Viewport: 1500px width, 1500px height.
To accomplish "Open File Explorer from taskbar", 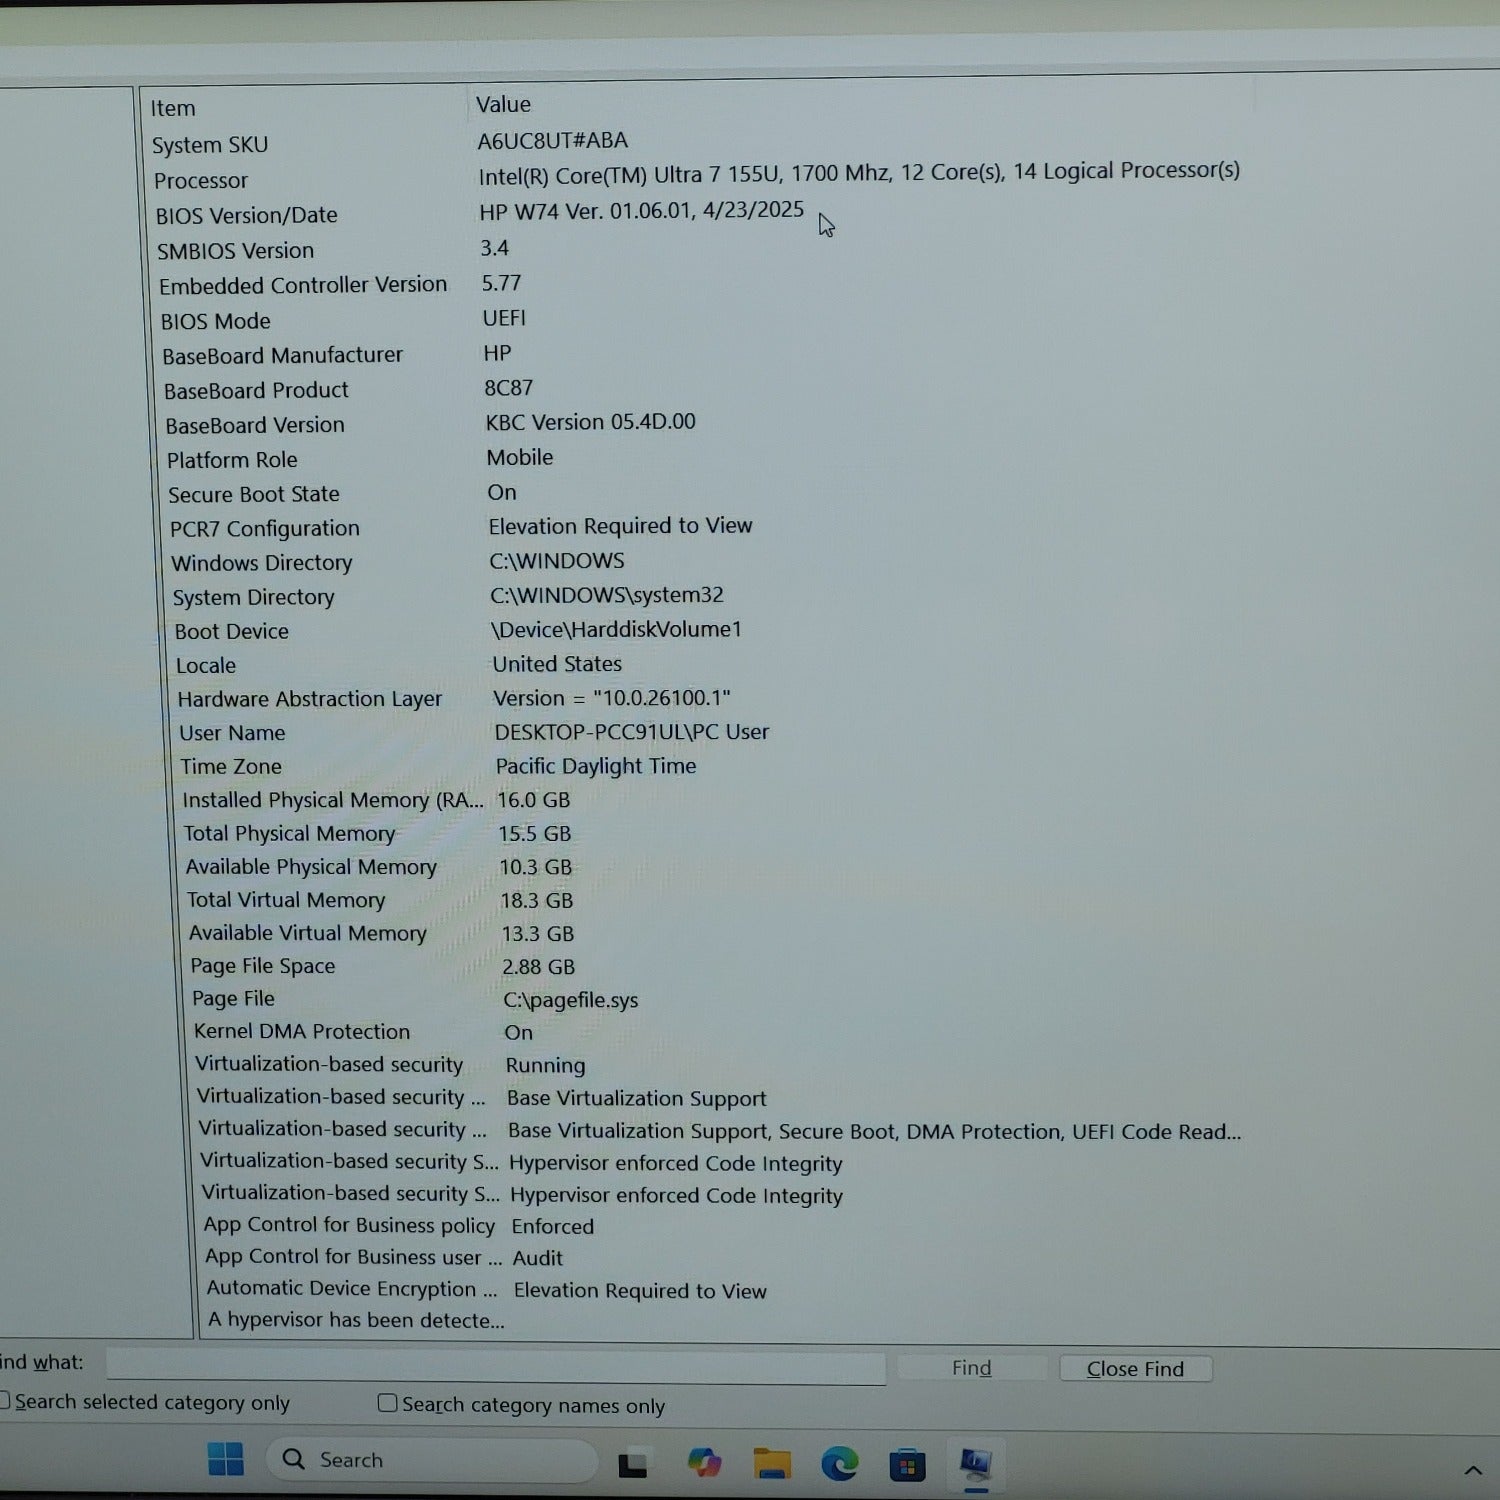I will (772, 1464).
